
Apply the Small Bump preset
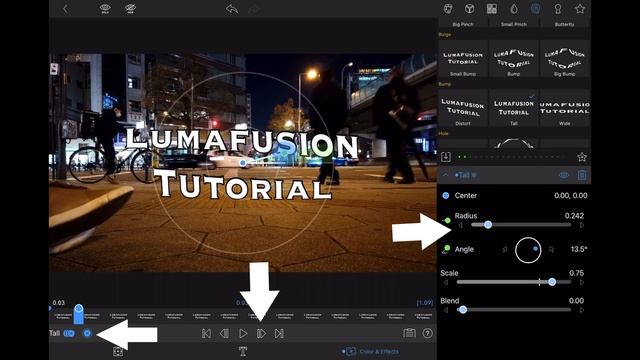click(x=463, y=58)
